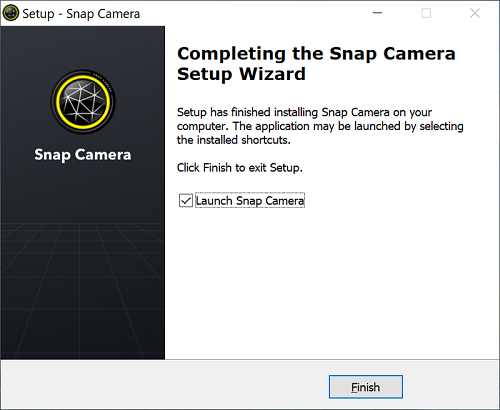
Task: Close the Setup window
Action: pyautogui.click(x=475, y=13)
